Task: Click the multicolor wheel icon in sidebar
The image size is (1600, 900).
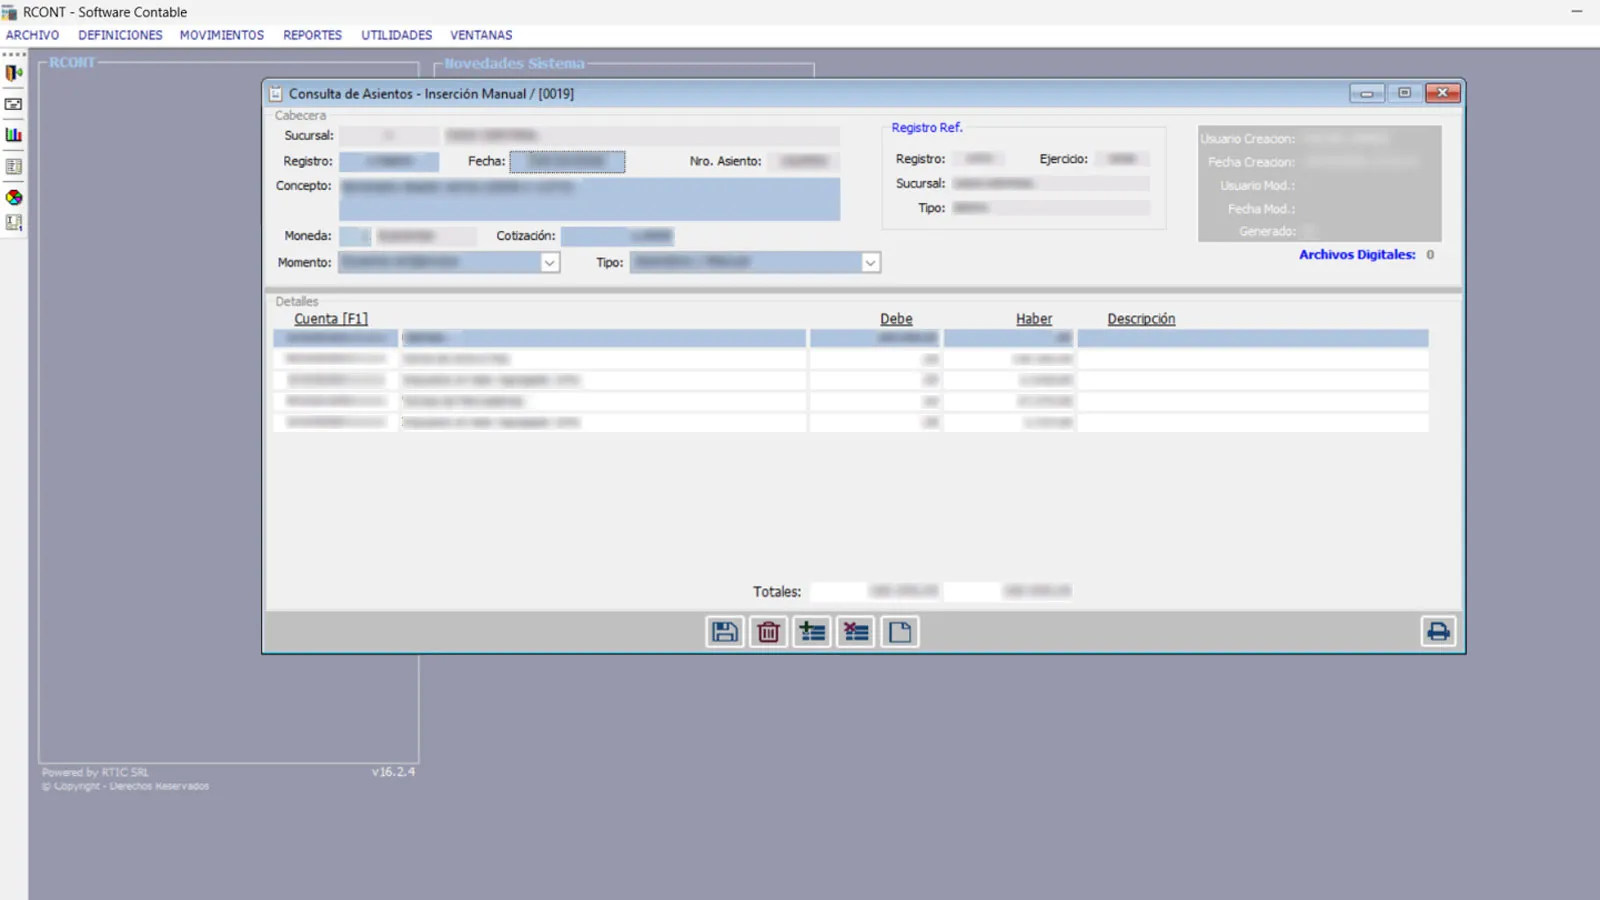Action: coord(14,197)
